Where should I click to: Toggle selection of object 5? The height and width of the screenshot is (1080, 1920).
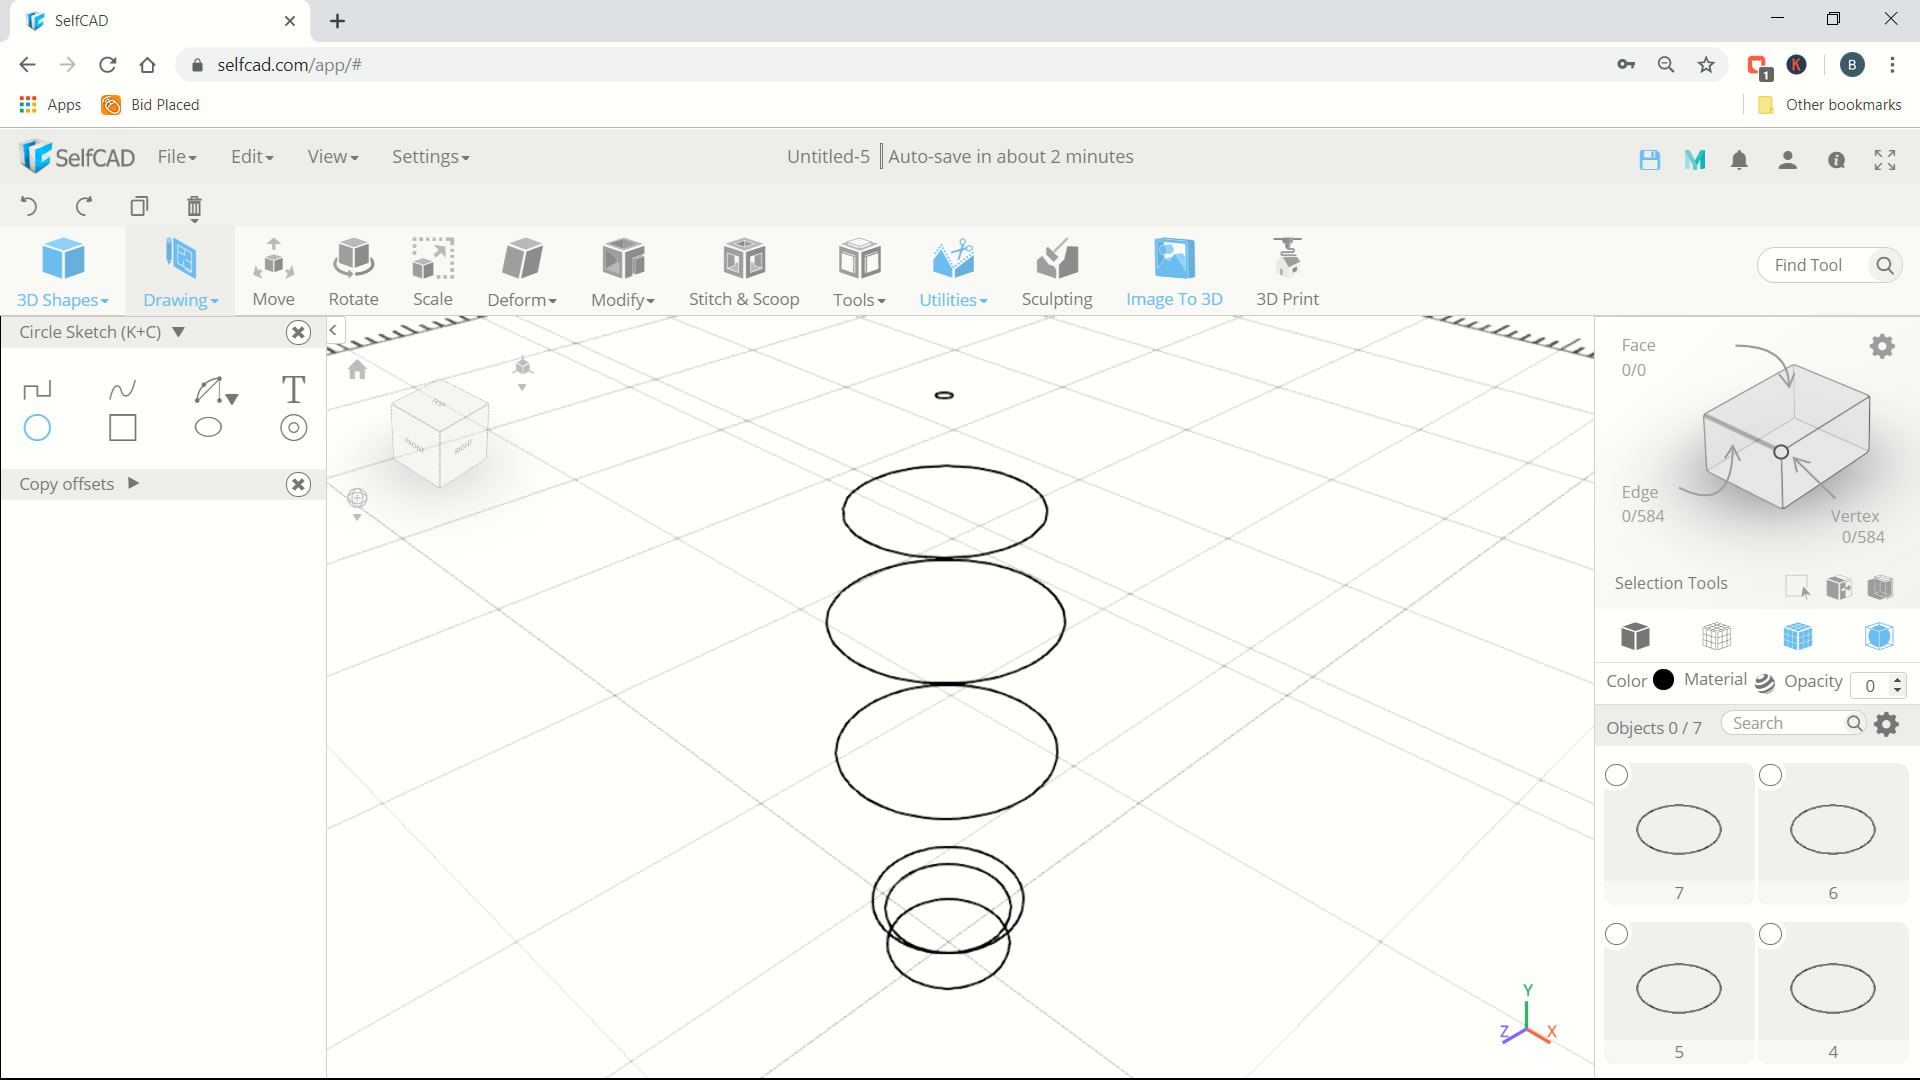tap(1616, 934)
